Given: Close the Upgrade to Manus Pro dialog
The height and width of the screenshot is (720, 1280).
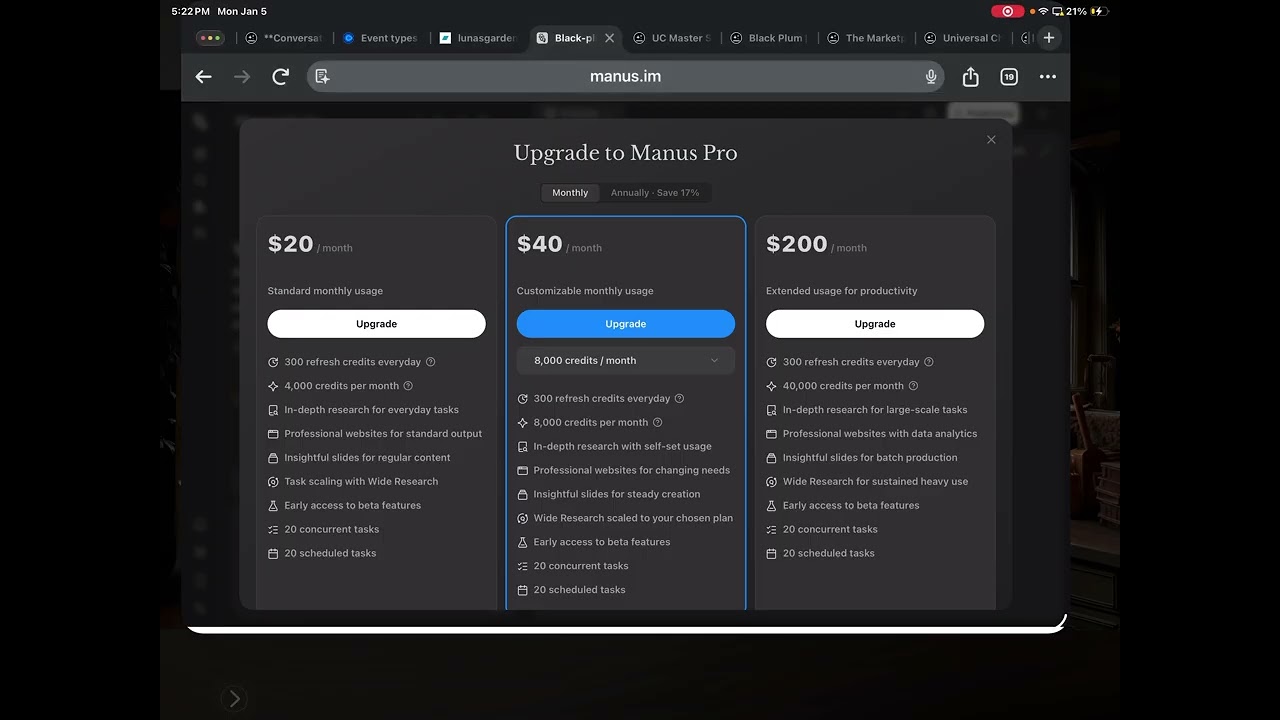Looking at the screenshot, I should (x=991, y=140).
